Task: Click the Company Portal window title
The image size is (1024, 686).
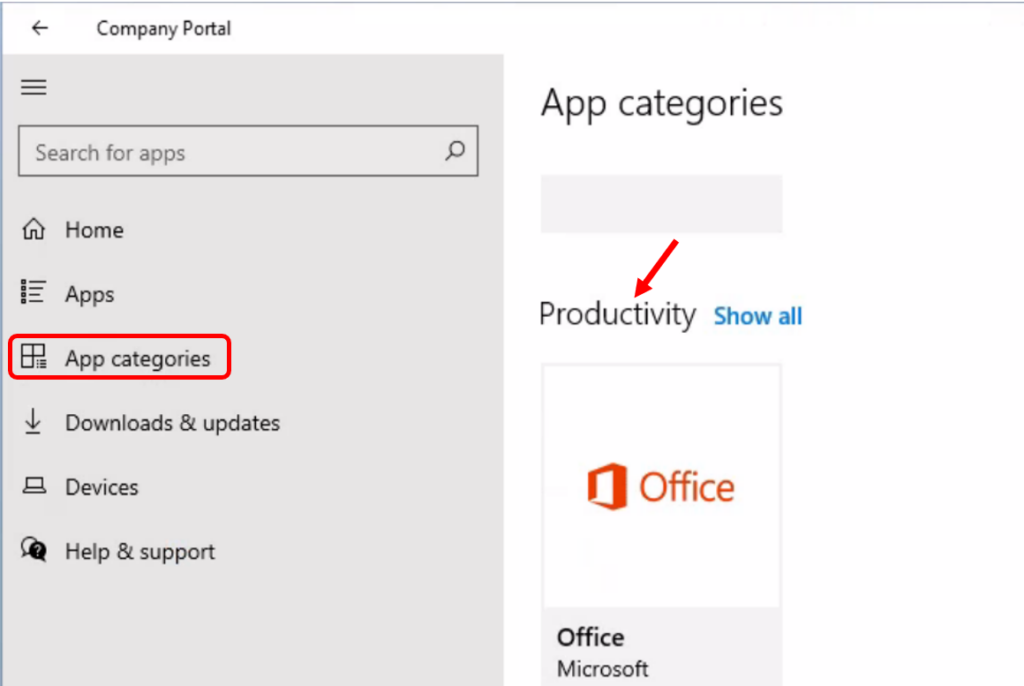Action: point(164,29)
